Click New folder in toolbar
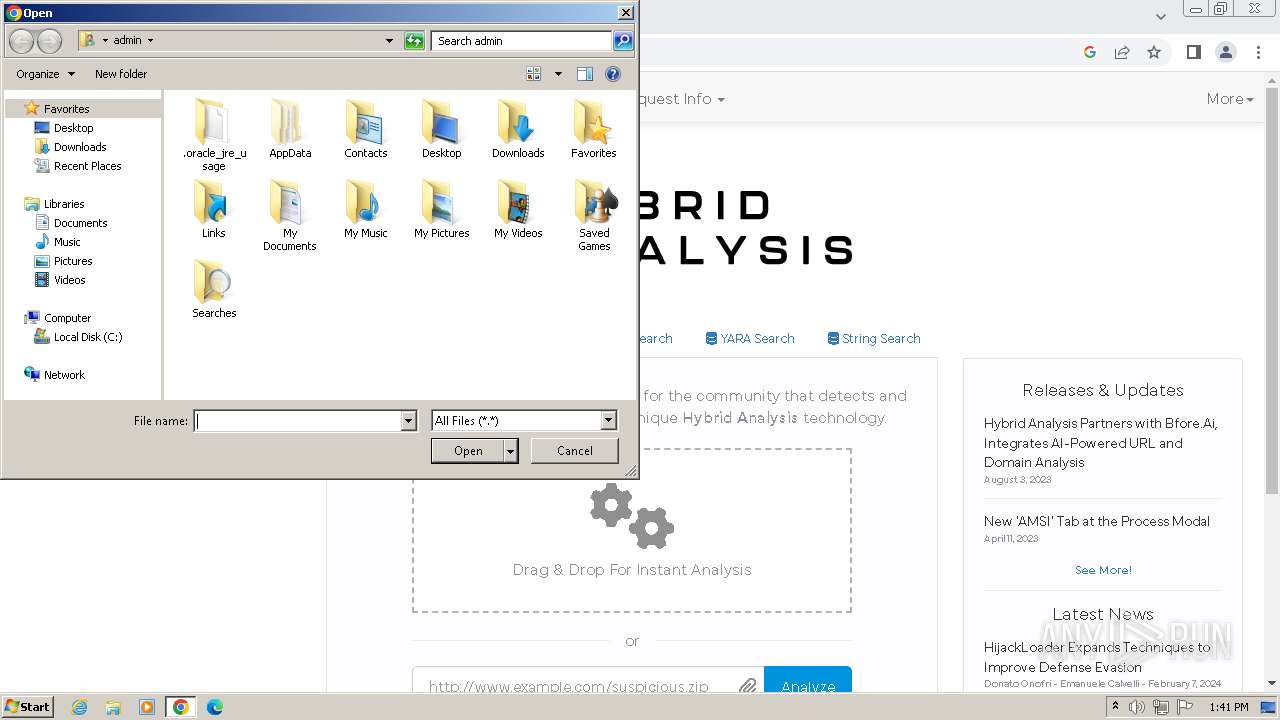Image resolution: width=1280 pixels, height=720 pixels. pyautogui.click(x=121, y=74)
